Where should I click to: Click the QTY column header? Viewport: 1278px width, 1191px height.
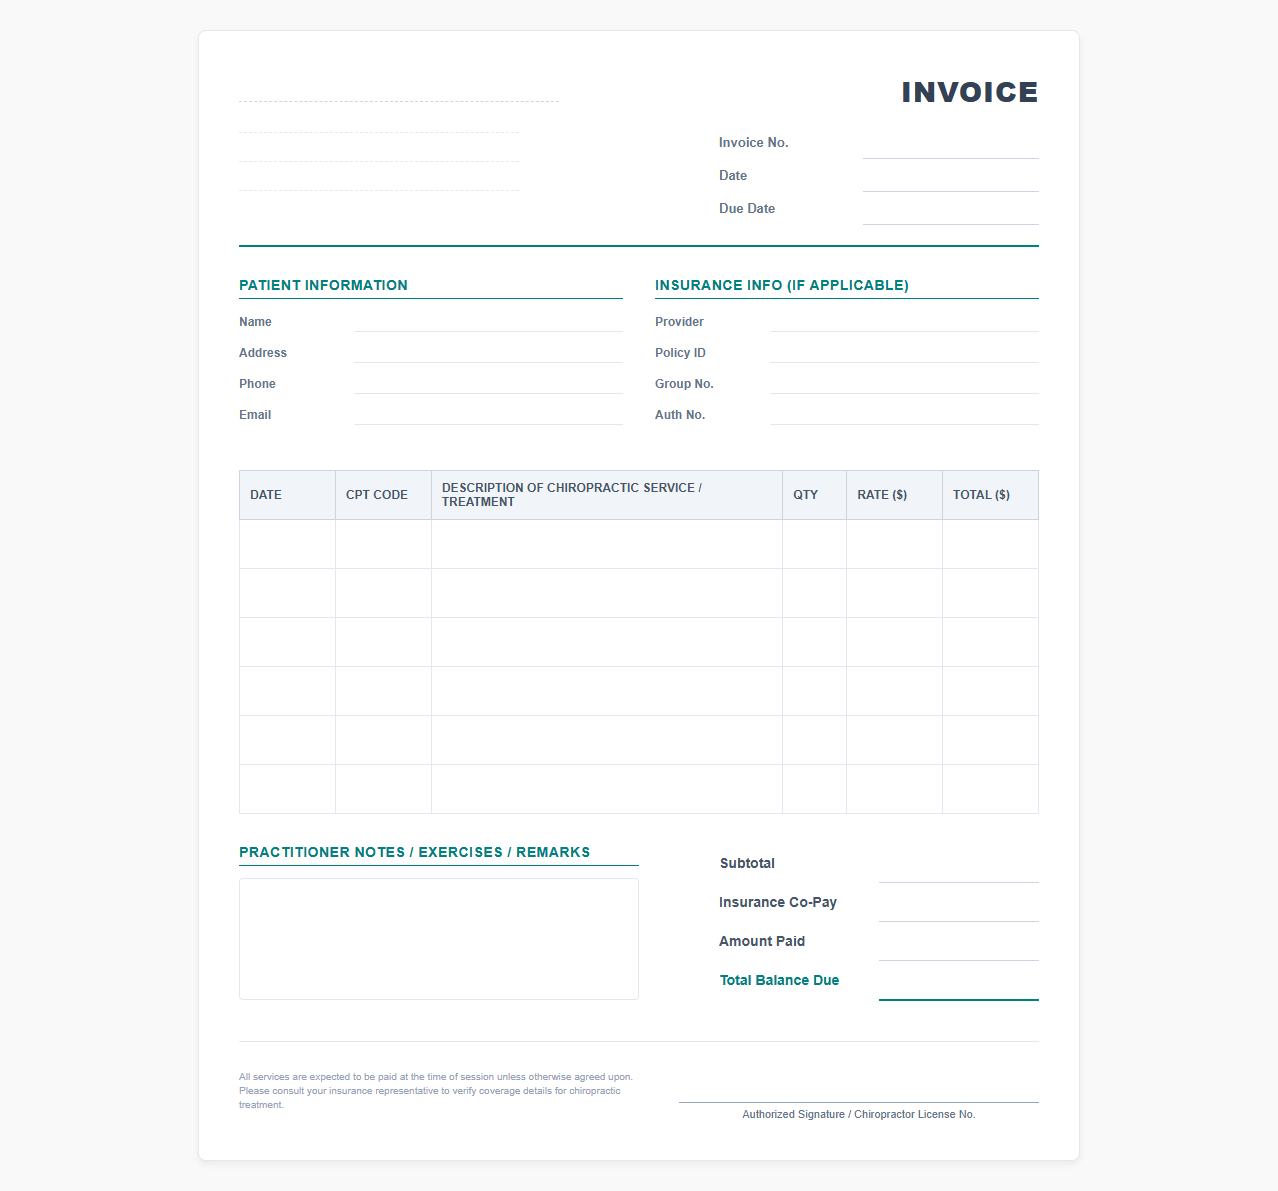pos(814,495)
